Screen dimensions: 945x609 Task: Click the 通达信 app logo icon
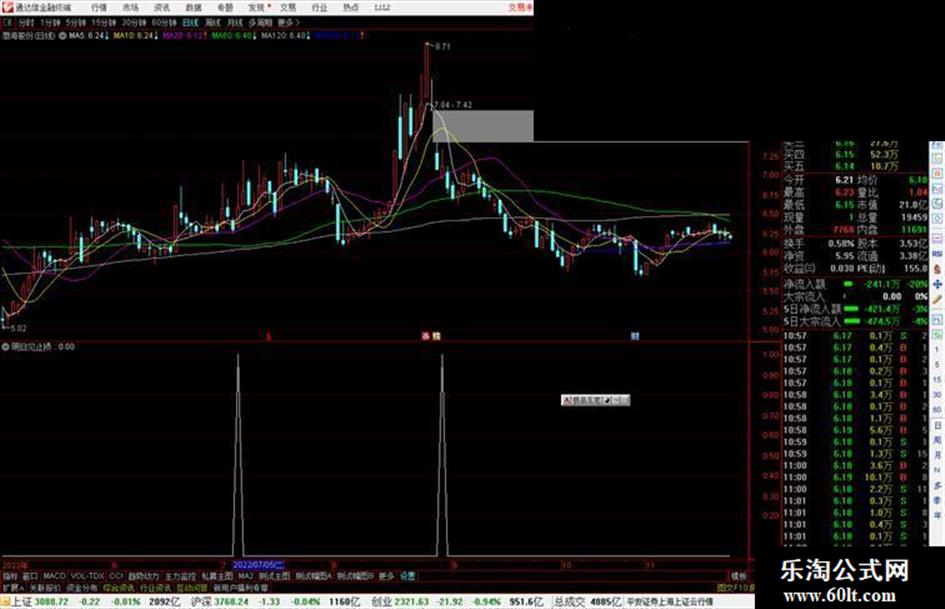tap(7, 8)
